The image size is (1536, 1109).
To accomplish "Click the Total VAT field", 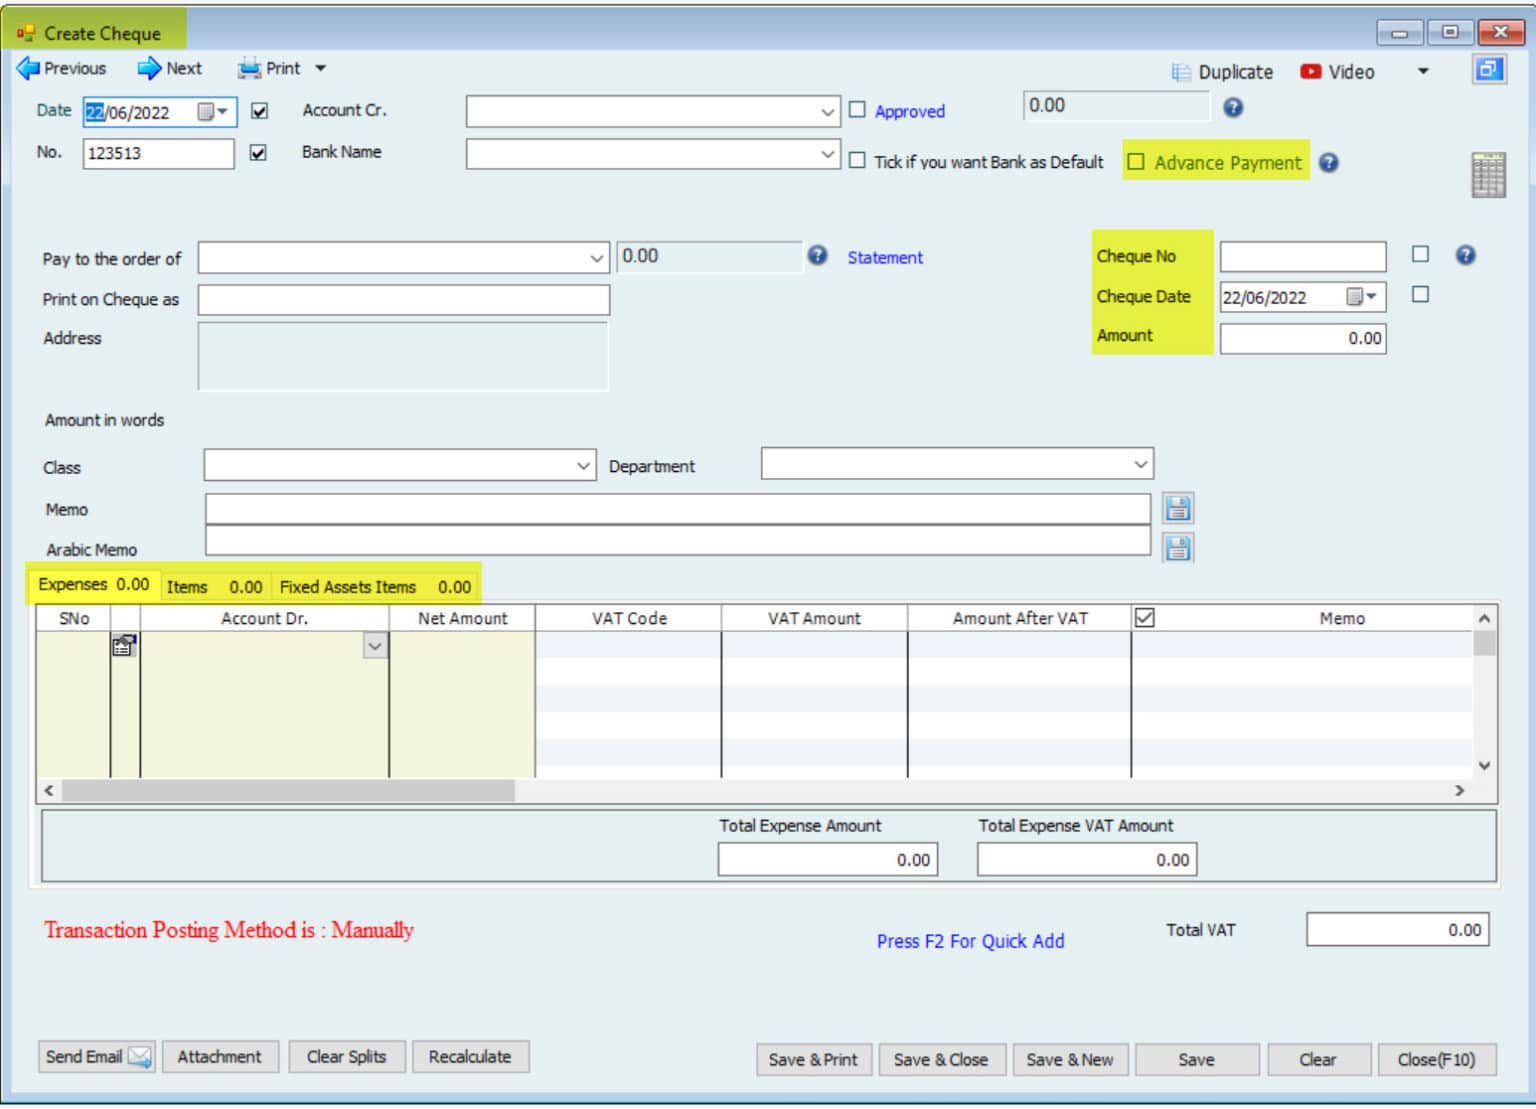I will click(x=1398, y=929).
